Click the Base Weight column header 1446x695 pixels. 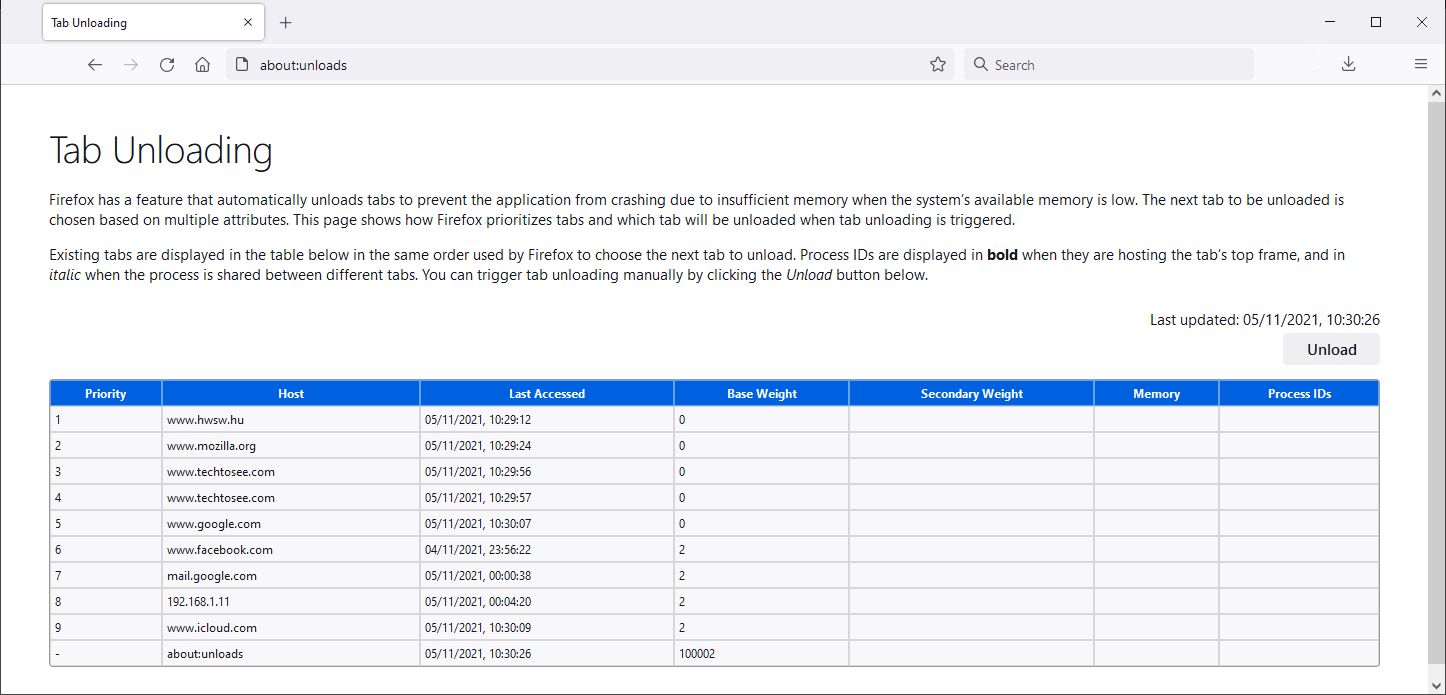(762, 393)
